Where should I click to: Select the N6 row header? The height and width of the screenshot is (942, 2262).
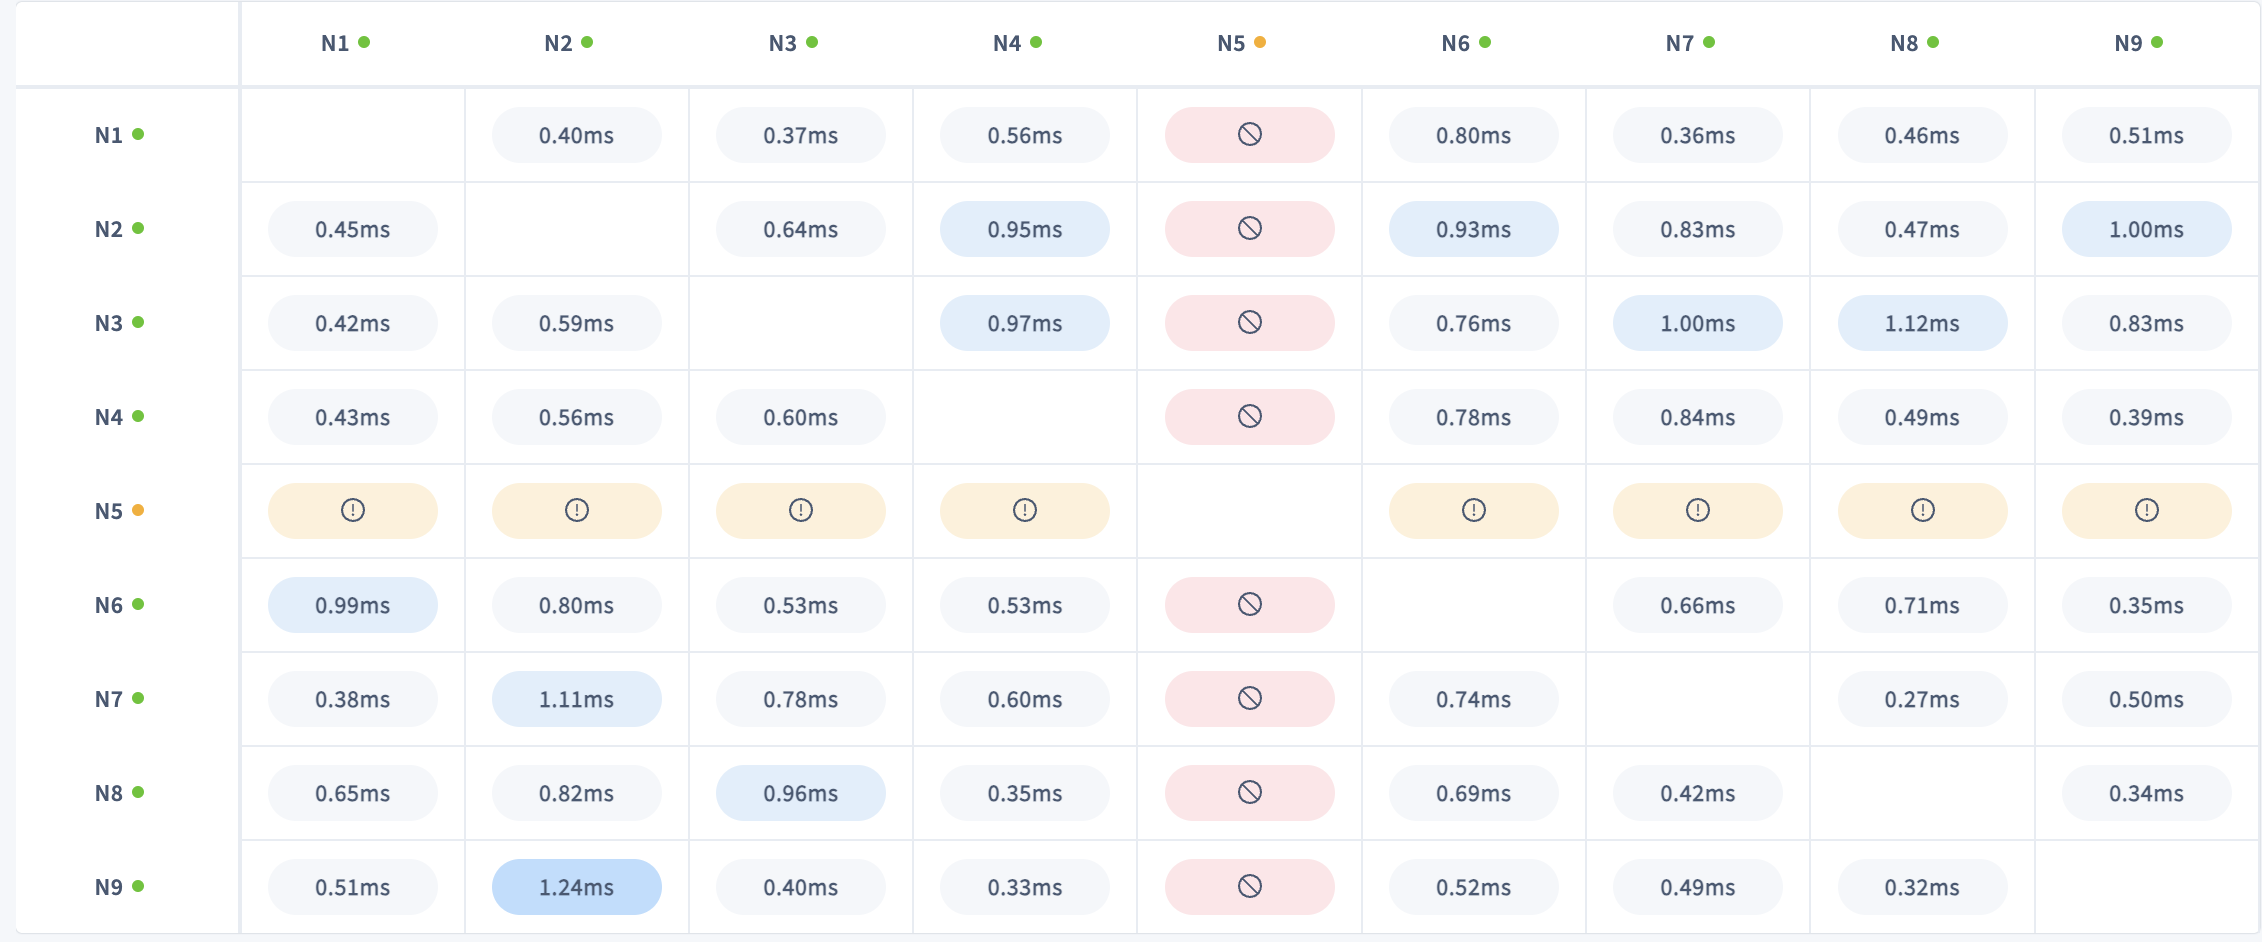(x=109, y=606)
